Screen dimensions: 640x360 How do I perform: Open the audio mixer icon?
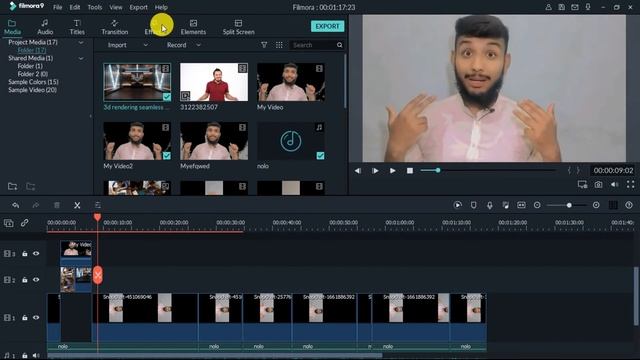click(505, 205)
